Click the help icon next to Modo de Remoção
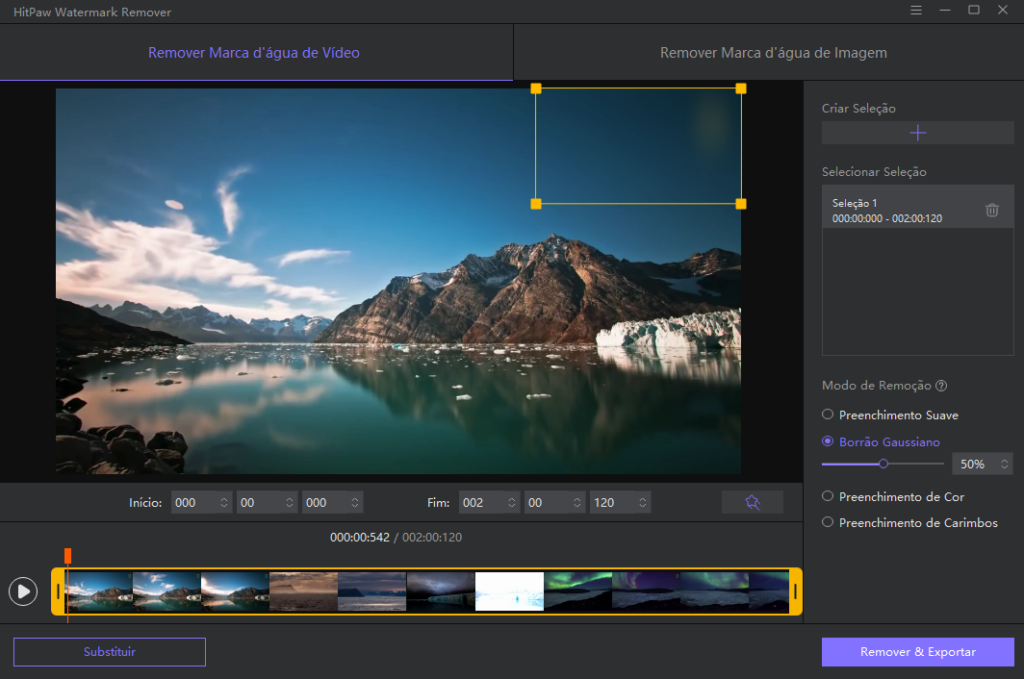This screenshot has width=1024, height=679. [941, 386]
